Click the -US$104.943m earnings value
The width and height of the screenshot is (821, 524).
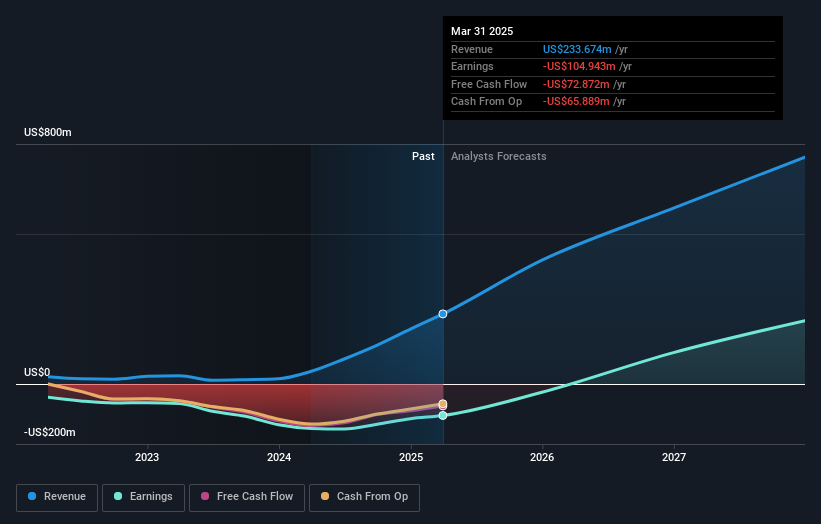[x=579, y=66]
